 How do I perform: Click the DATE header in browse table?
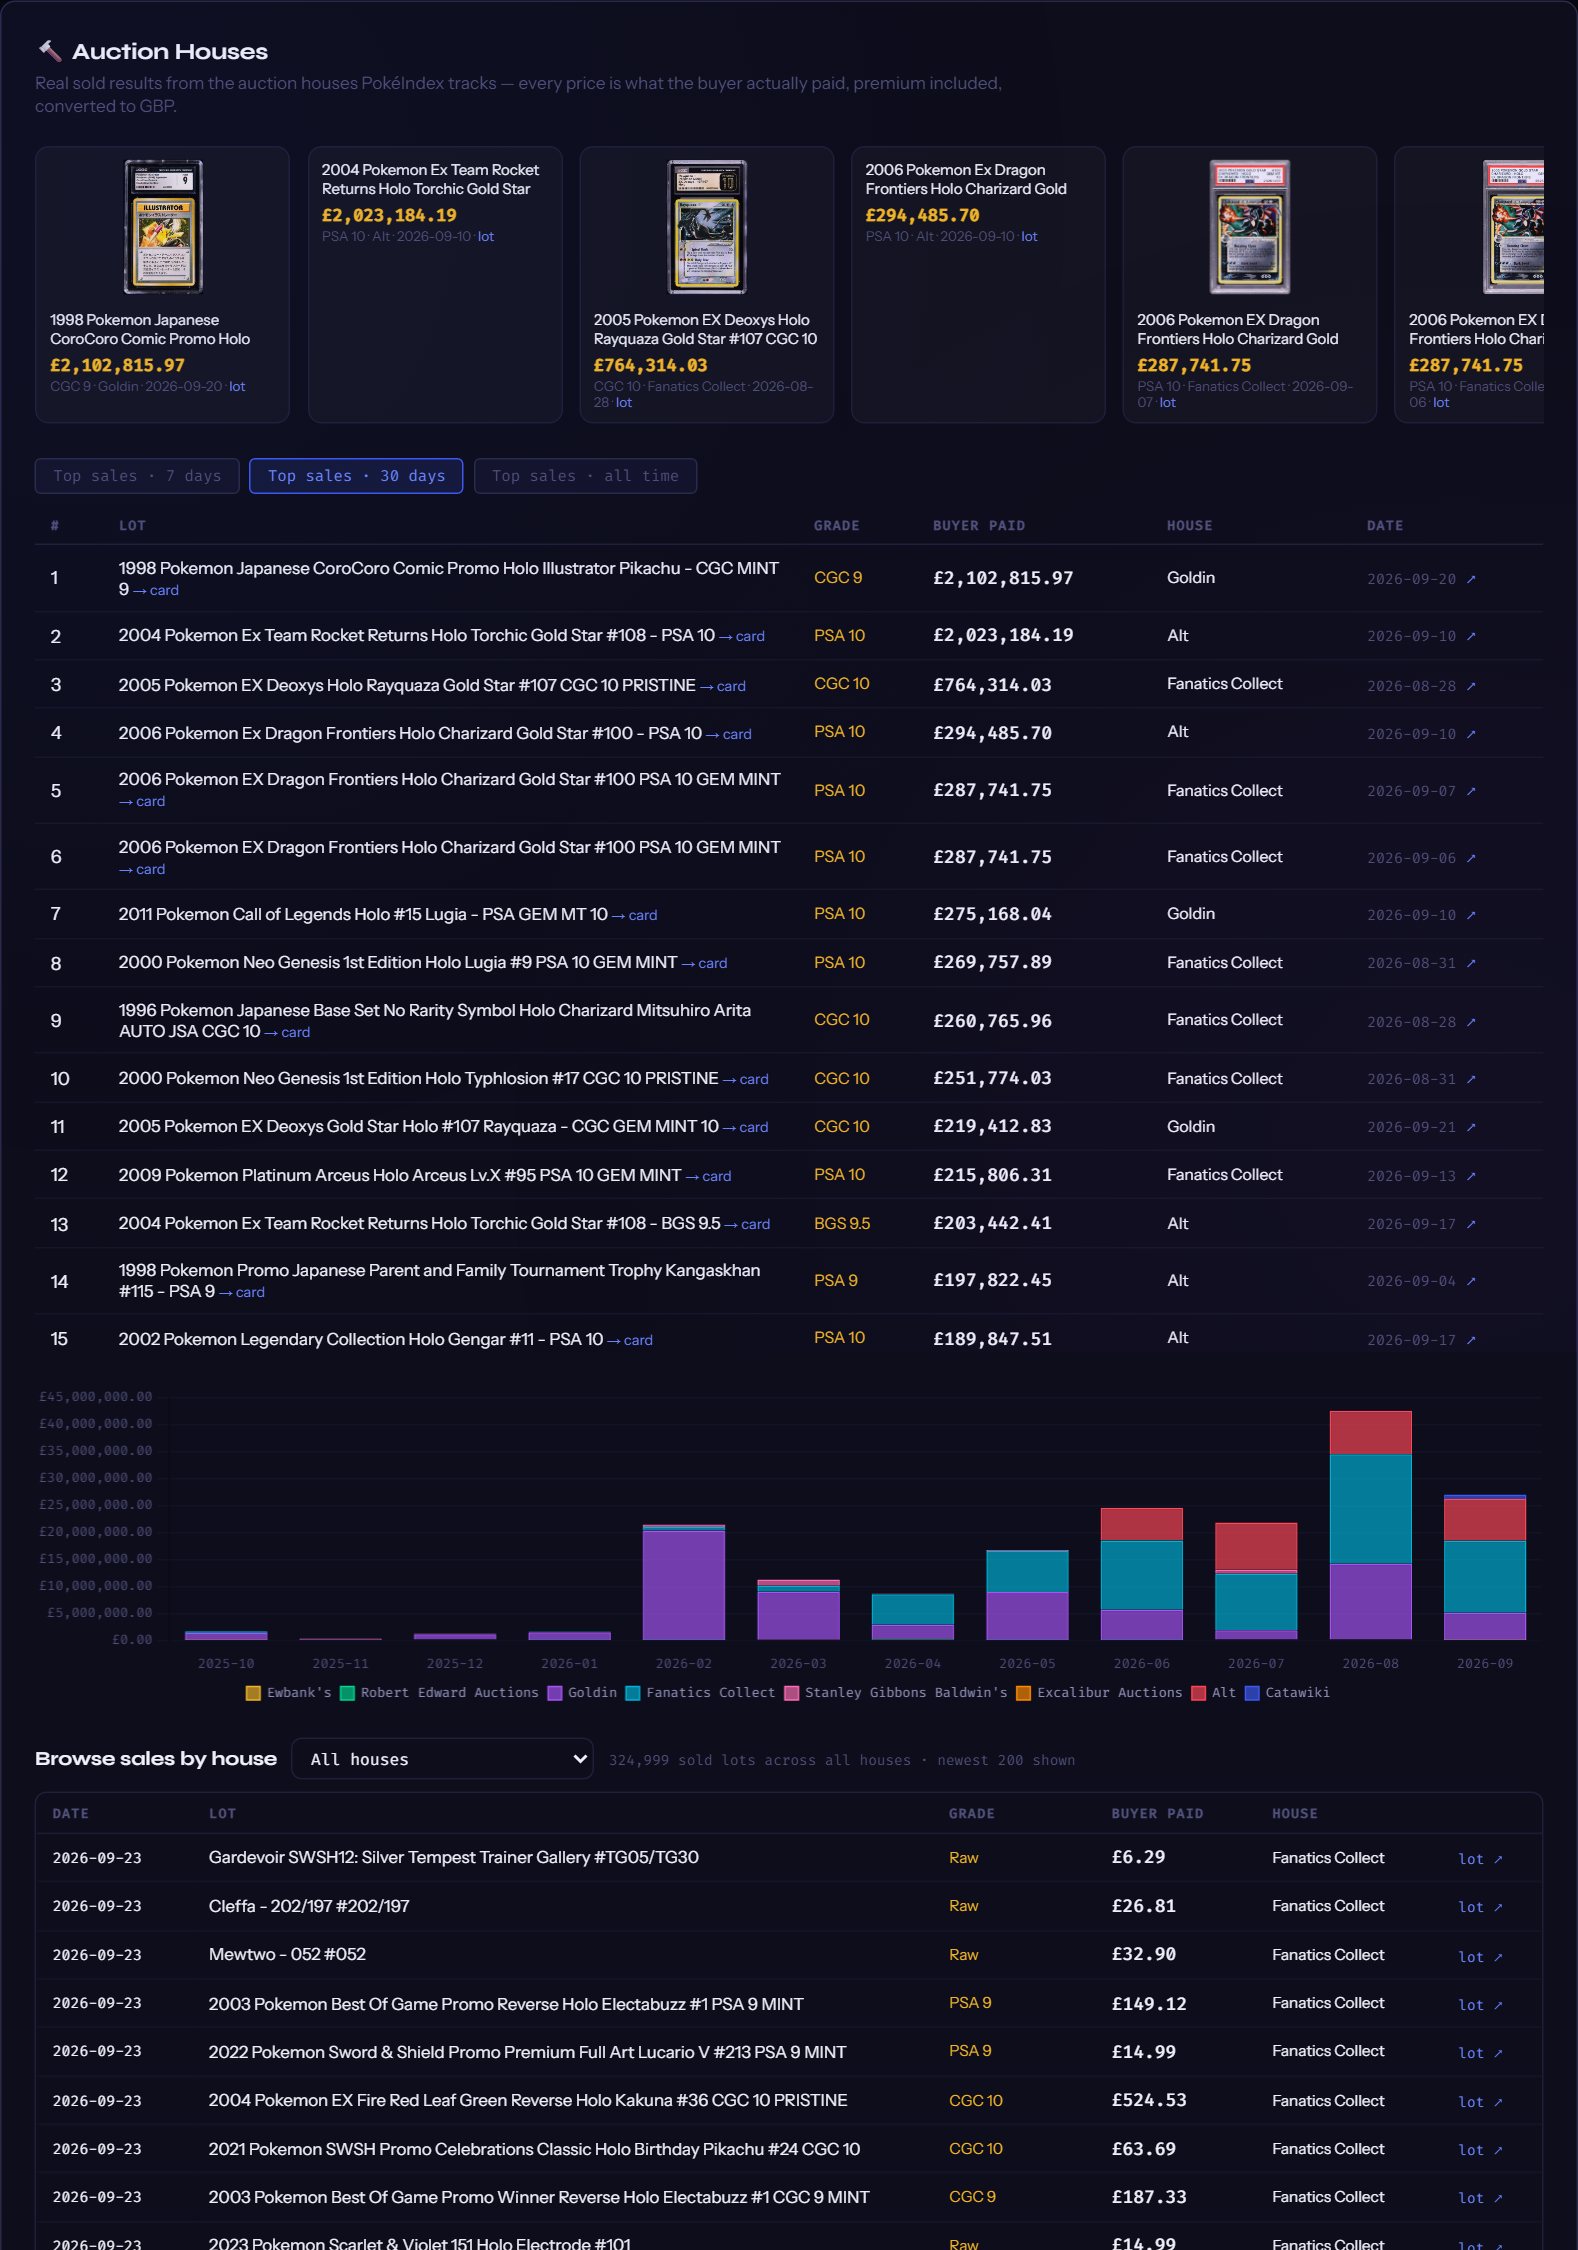tap(71, 1814)
